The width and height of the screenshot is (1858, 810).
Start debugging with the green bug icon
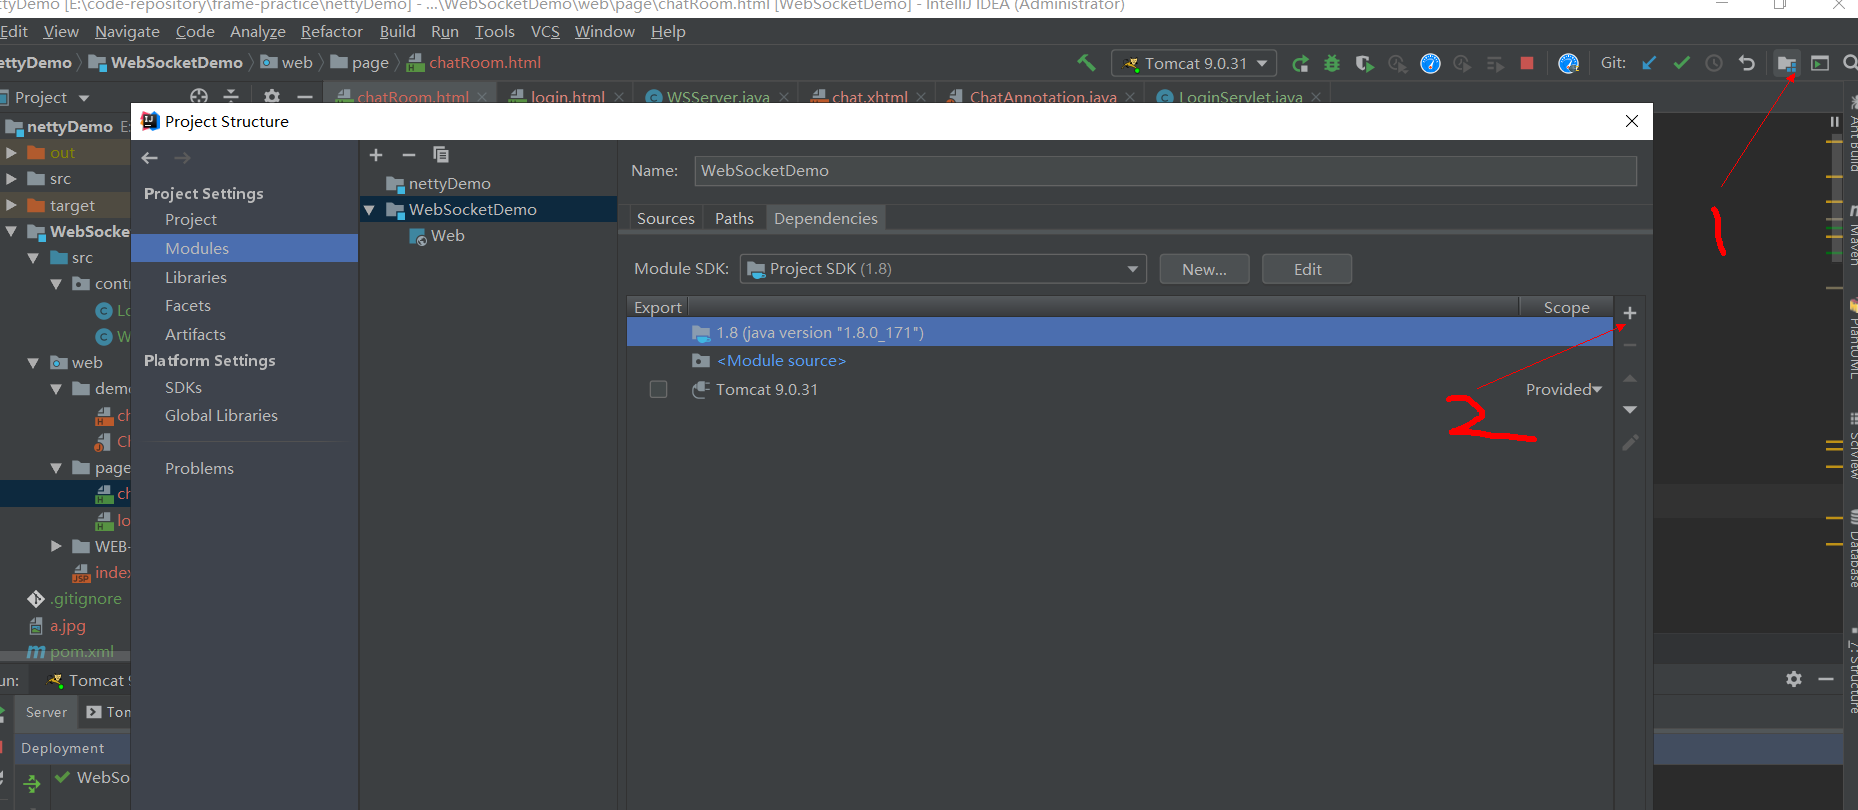point(1332,64)
